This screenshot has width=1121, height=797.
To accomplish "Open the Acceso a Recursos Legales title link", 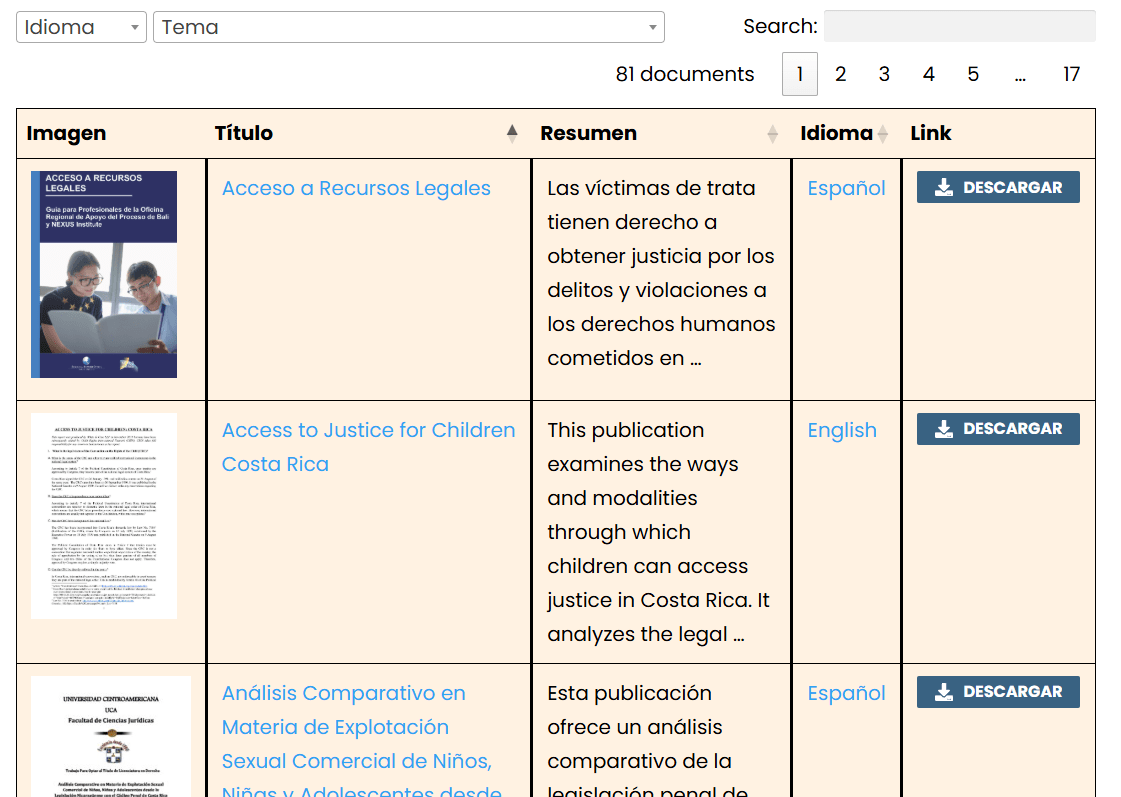I will [356, 188].
